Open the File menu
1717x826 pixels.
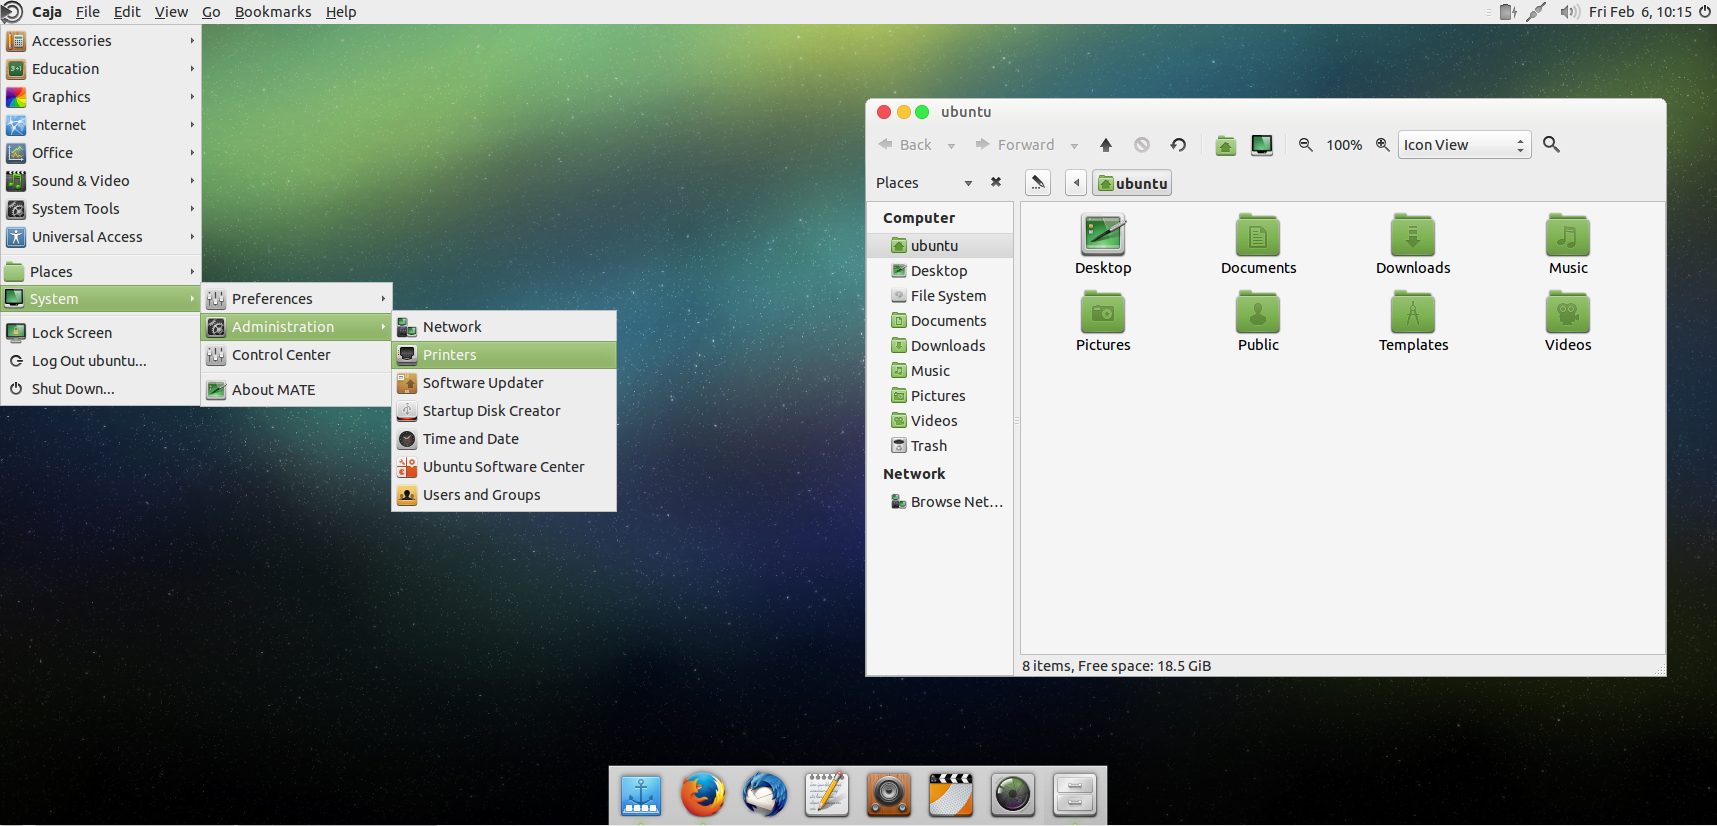[x=88, y=12]
